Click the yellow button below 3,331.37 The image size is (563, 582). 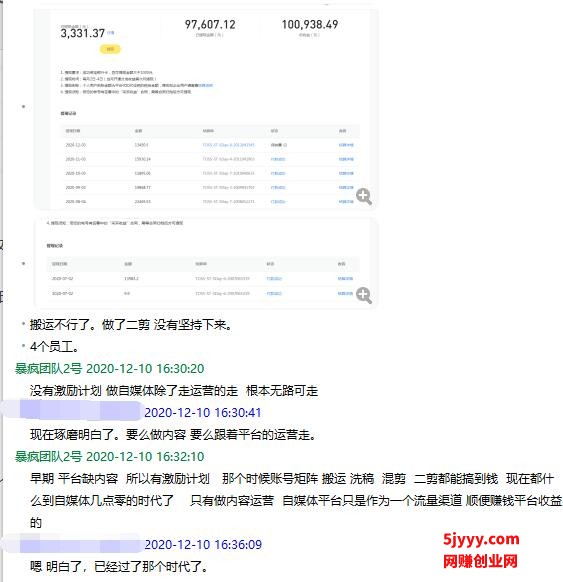click(110, 49)
